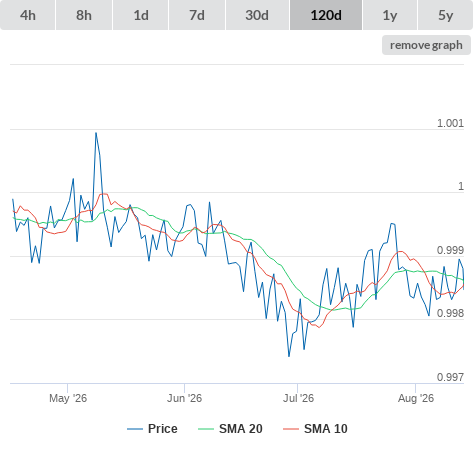Viewport: 474px width, 455px height.
Task: Switch chart to 1y range
Action: coord(390,15)
